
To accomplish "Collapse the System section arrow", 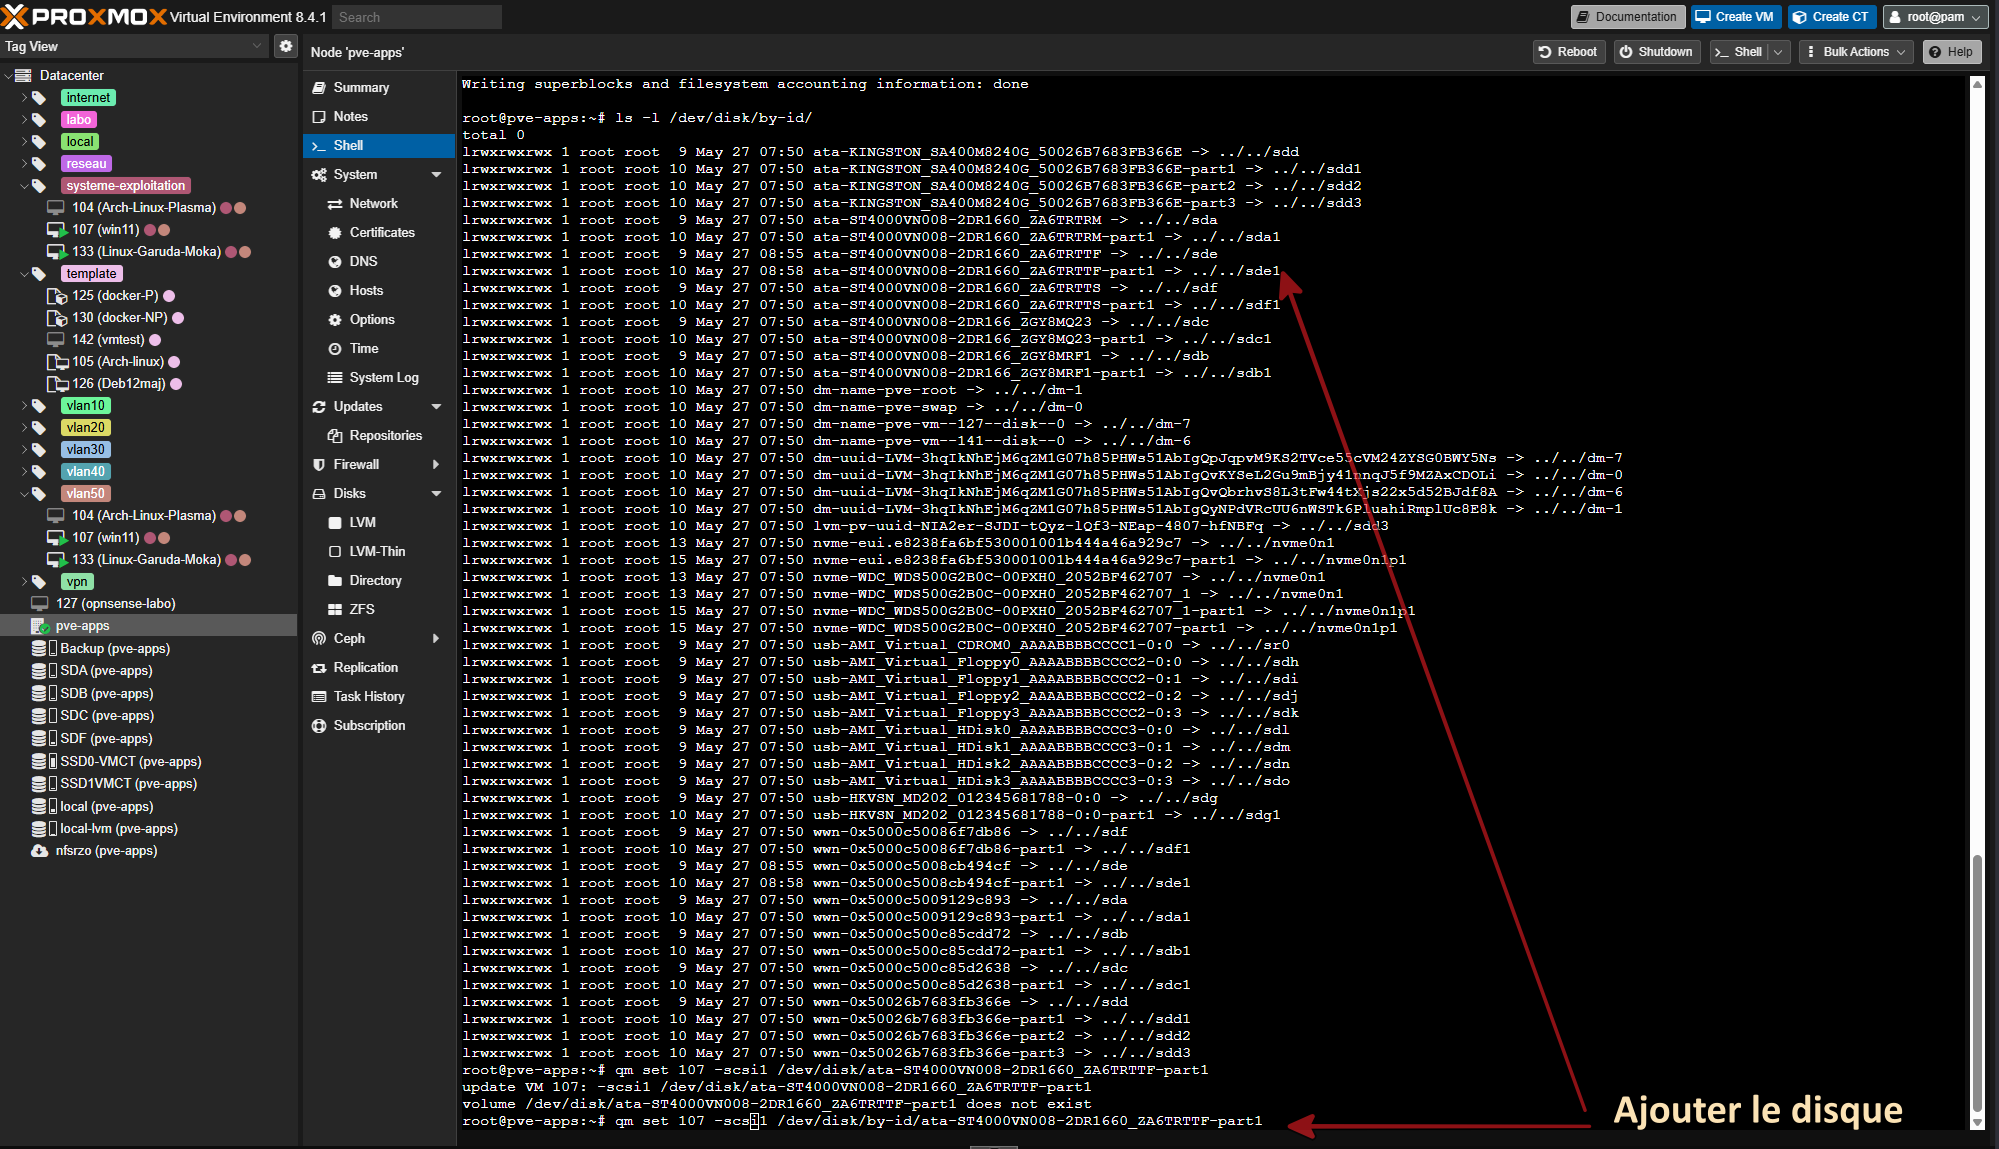I will (436, 175).
